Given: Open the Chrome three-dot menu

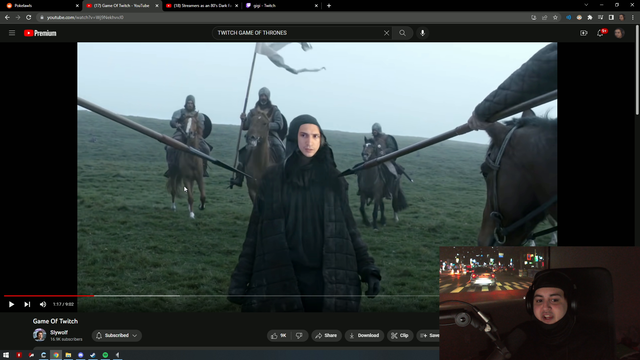Looking at the screenshot, I should [633, 18].
